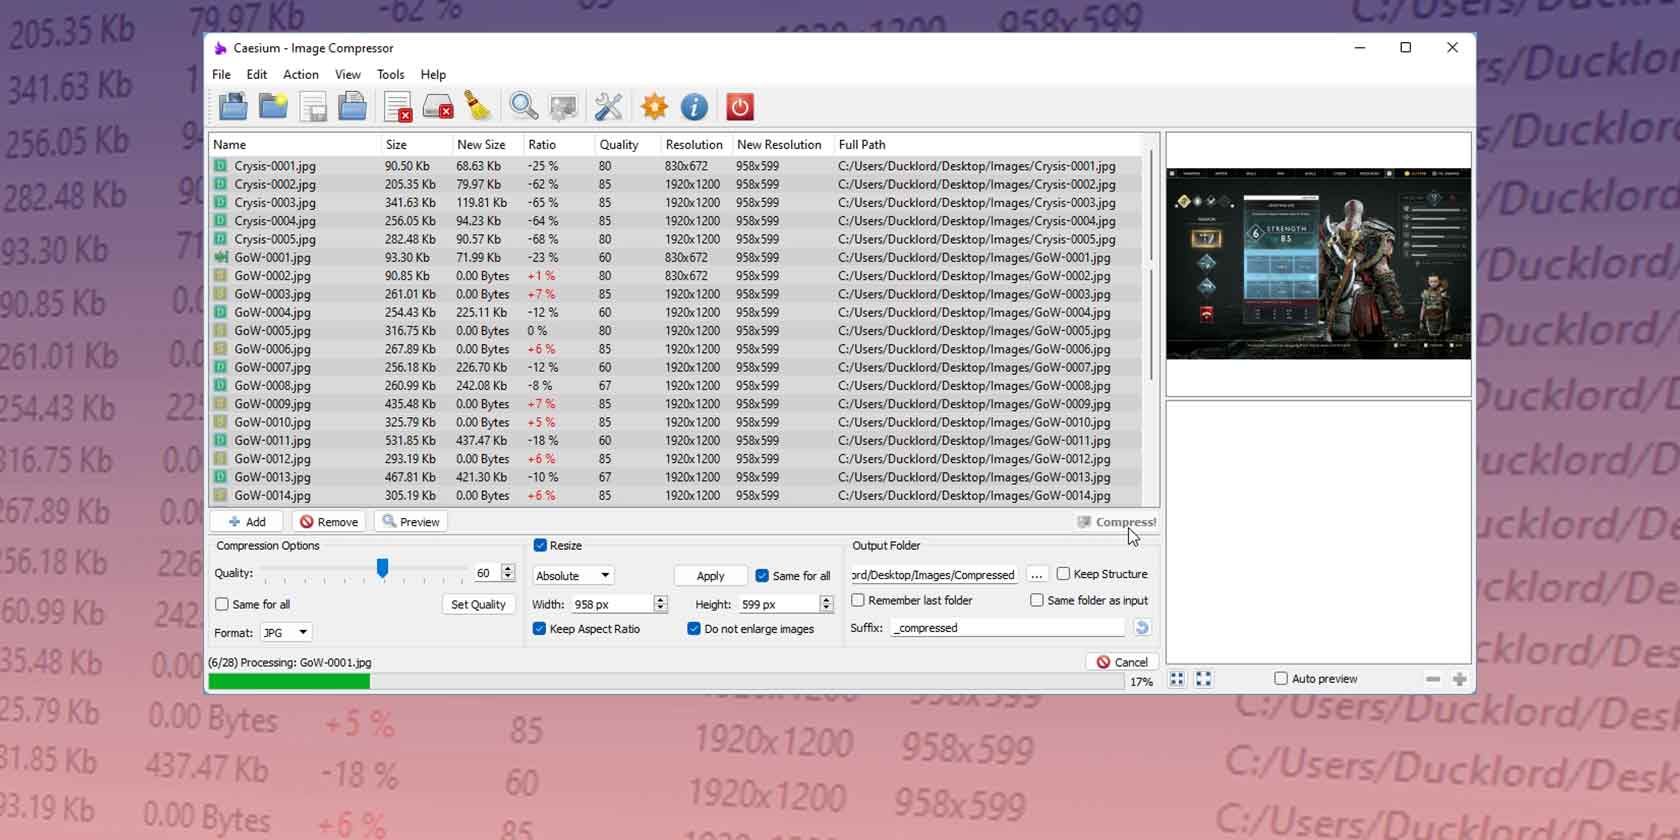The width and height of the screenshot is (1680, 840).
Task: Click the blue info About icon
Action: (x=694, y=106)
